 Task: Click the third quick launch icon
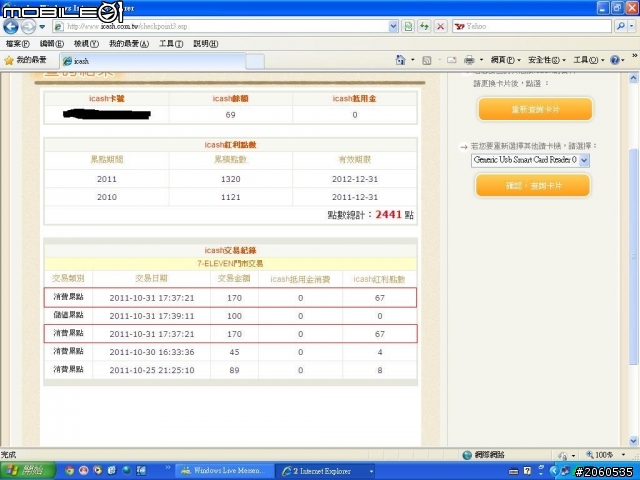98,471
